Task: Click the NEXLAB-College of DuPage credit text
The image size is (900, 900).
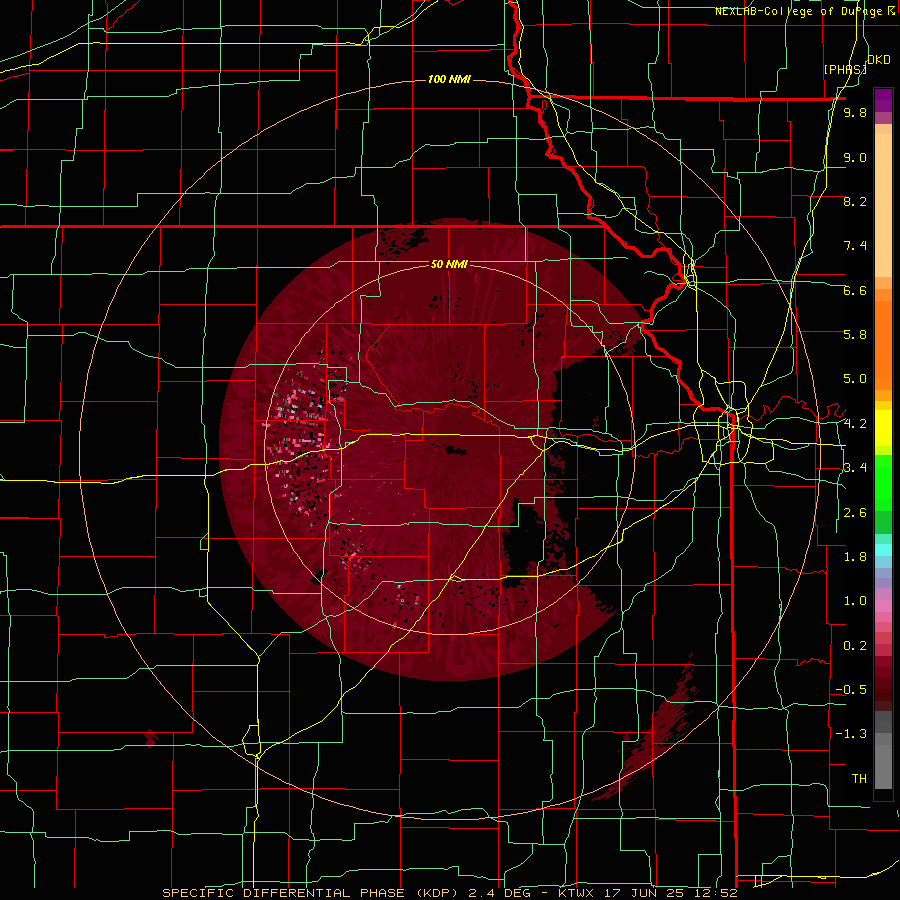Action: (804, 11)
